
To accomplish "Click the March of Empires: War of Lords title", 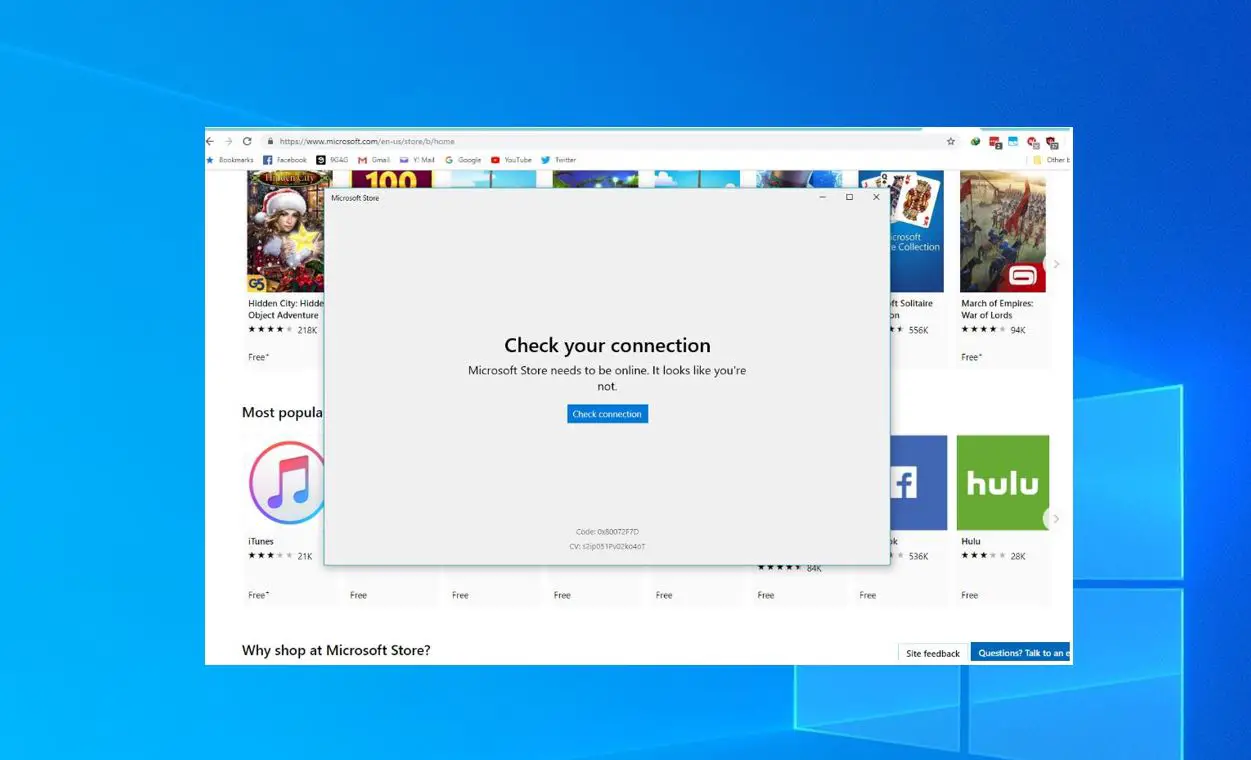I will tap(997, 309).
